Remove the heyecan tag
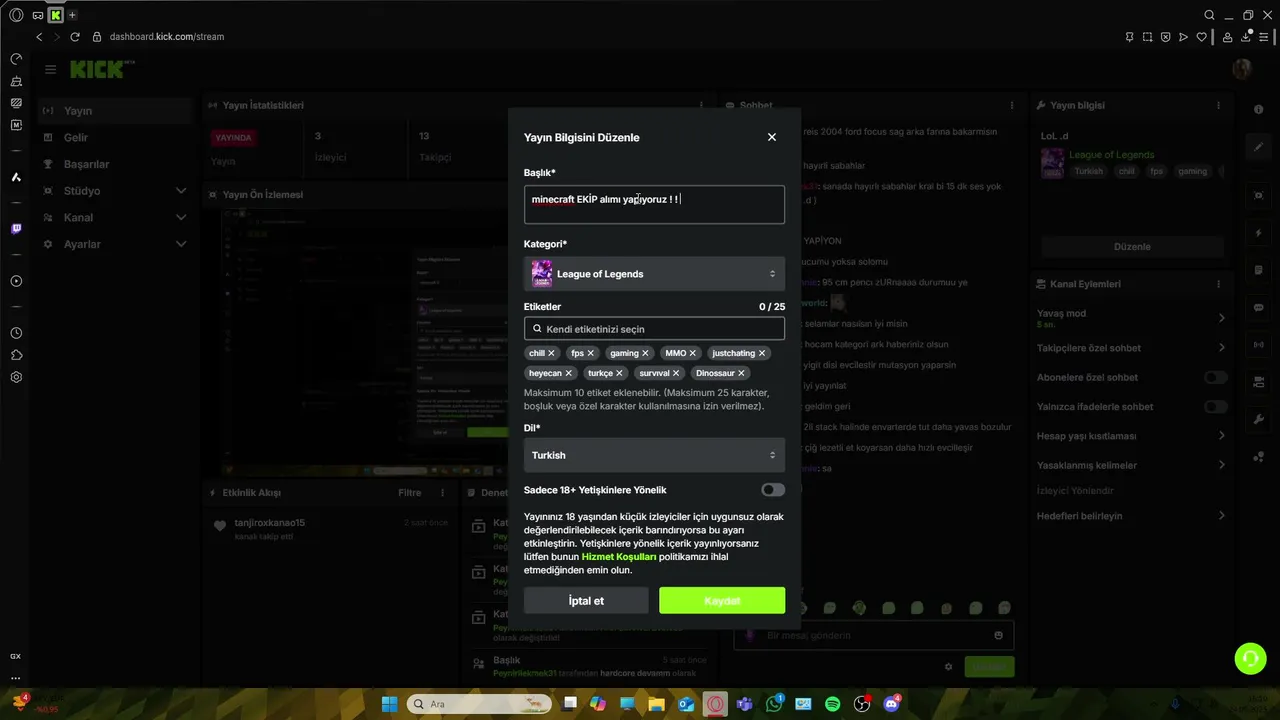 point(568,373)
